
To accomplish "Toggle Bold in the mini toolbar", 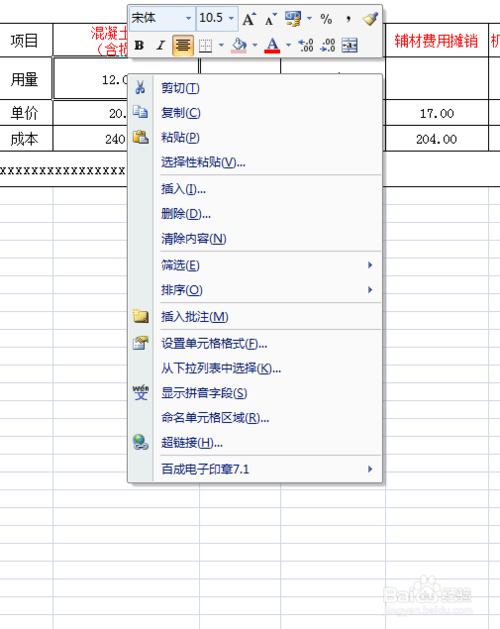I will click(x=139, y=45).
